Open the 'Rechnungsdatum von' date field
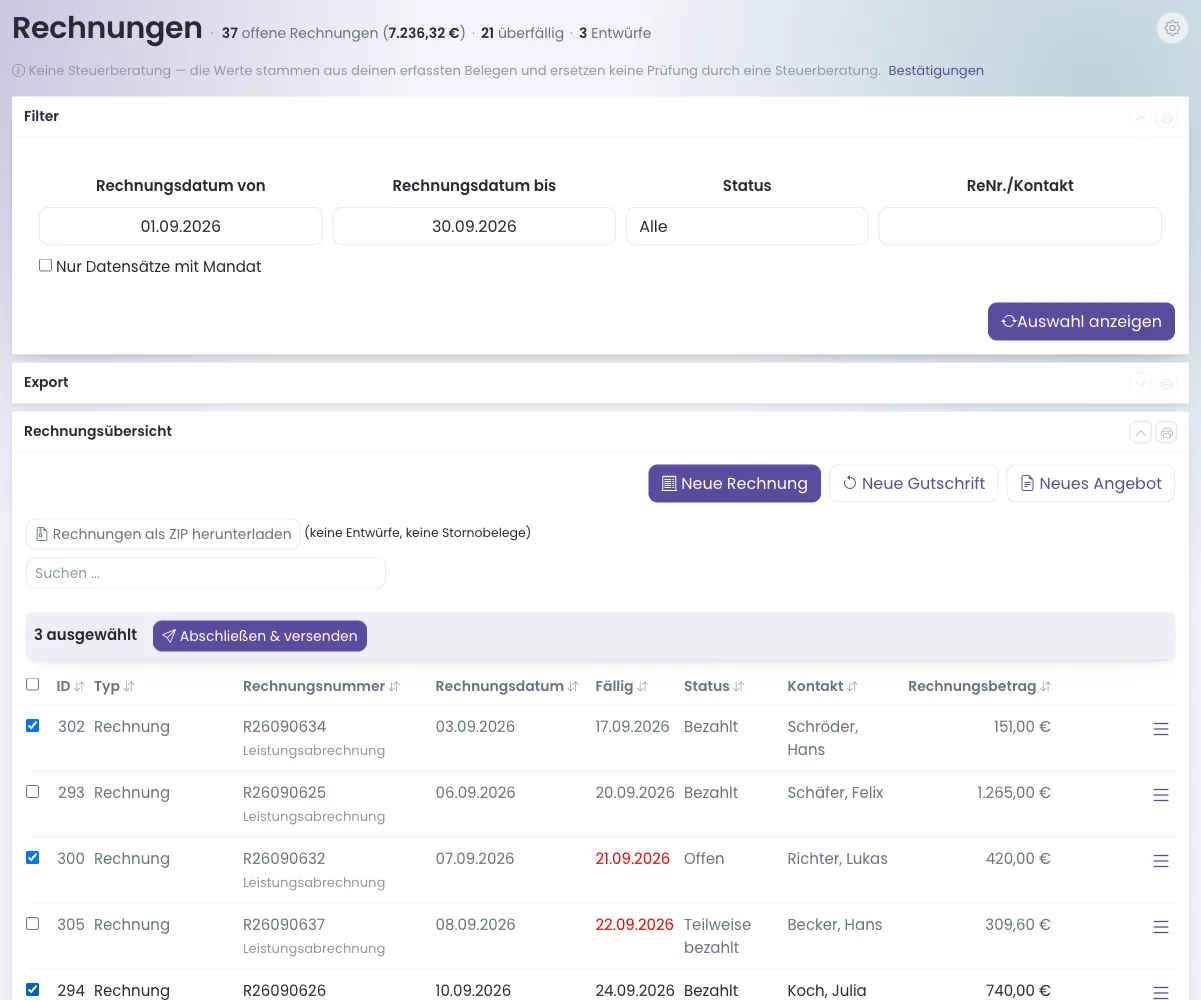 pos(181,226)
